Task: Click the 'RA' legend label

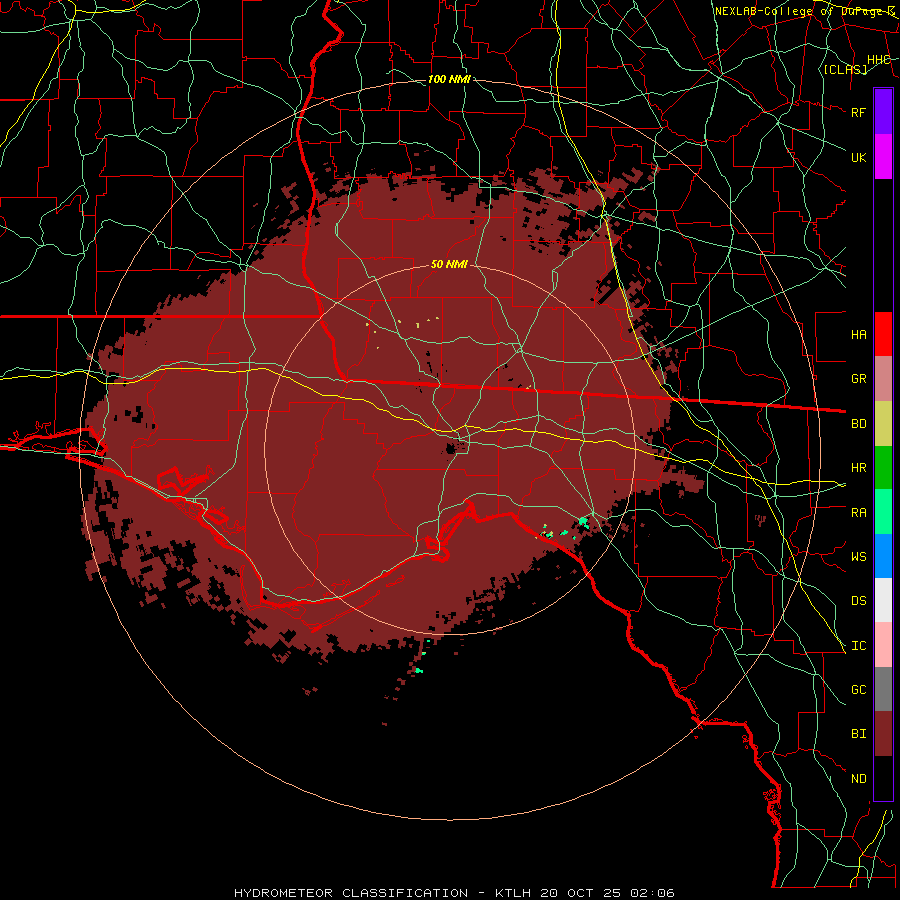Action: 859,513
